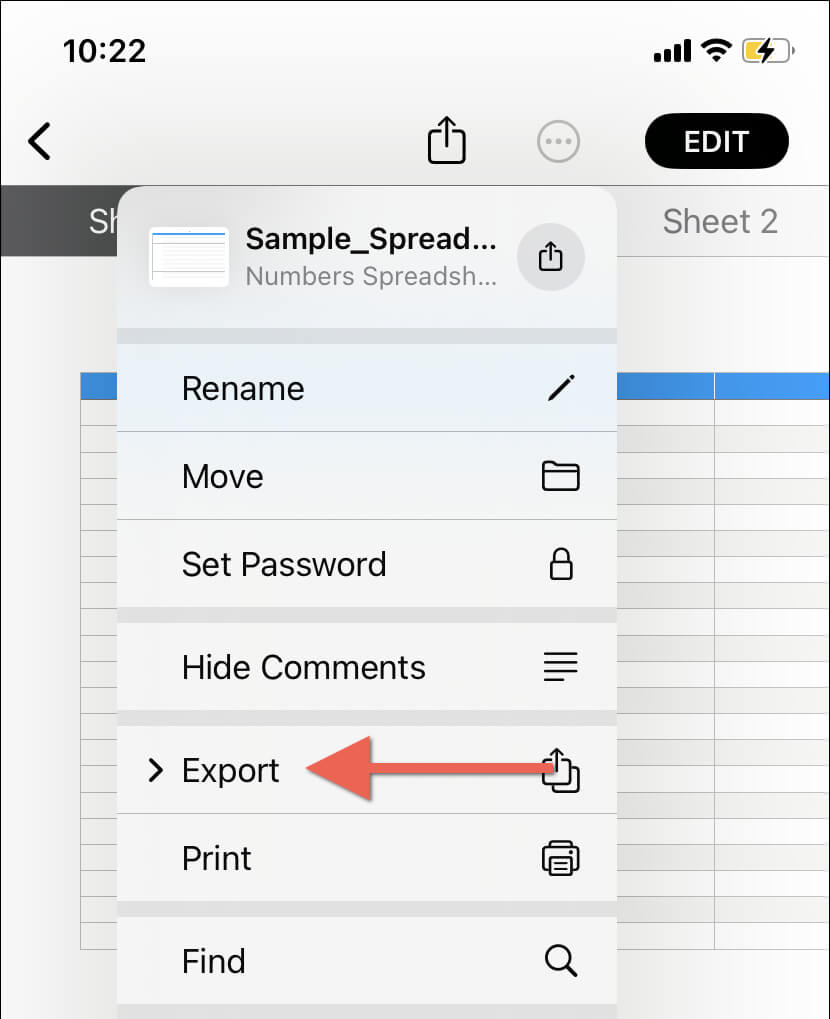
Task: Click the lock icon for Set Password
Action: coord(561,563)
